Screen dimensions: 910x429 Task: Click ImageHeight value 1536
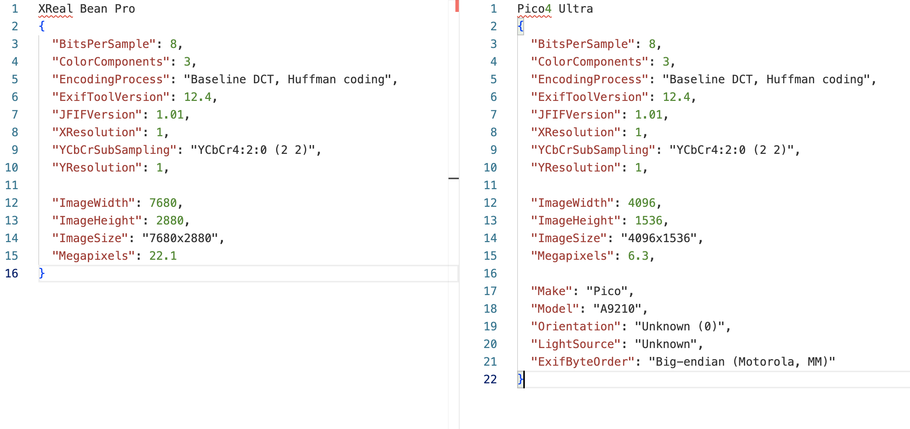(x=649, y=221)
